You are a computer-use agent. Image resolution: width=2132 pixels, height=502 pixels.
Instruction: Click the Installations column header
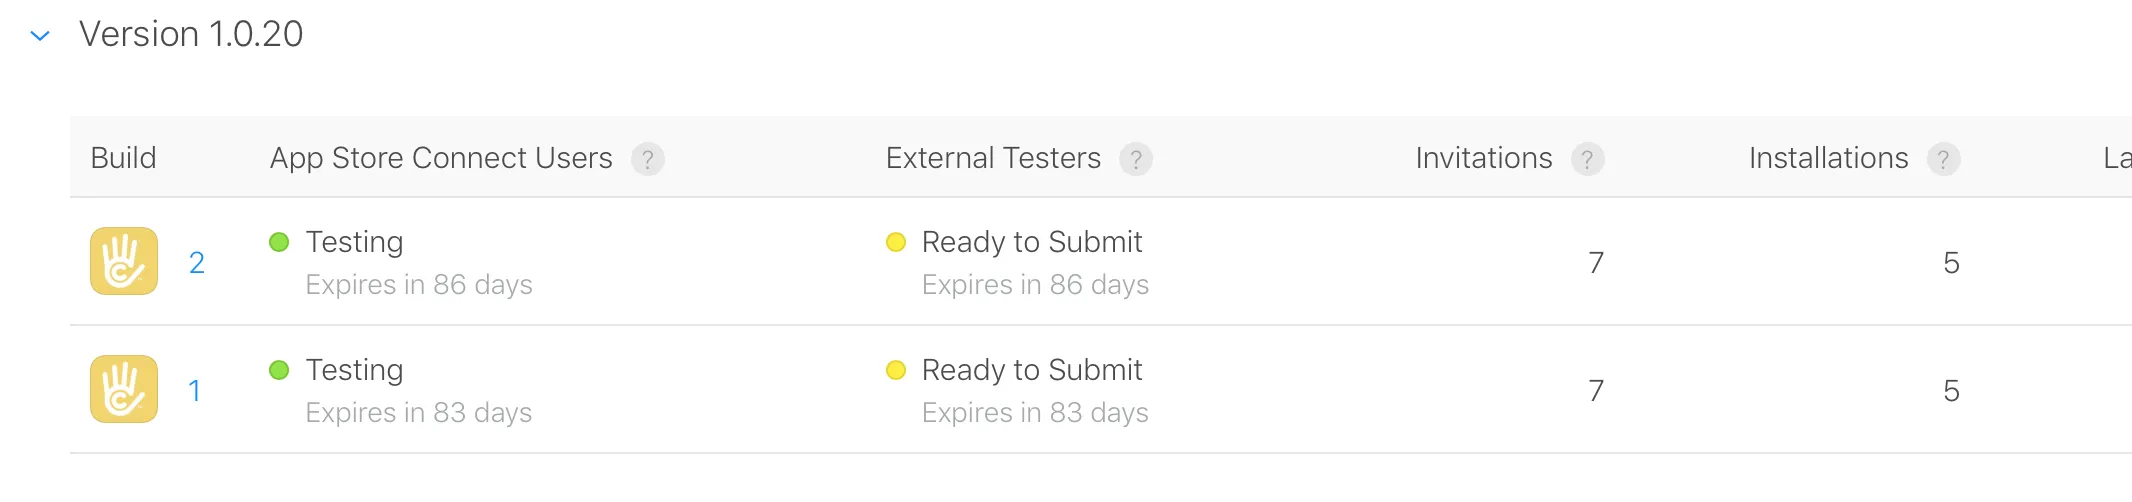[1828, 158]
